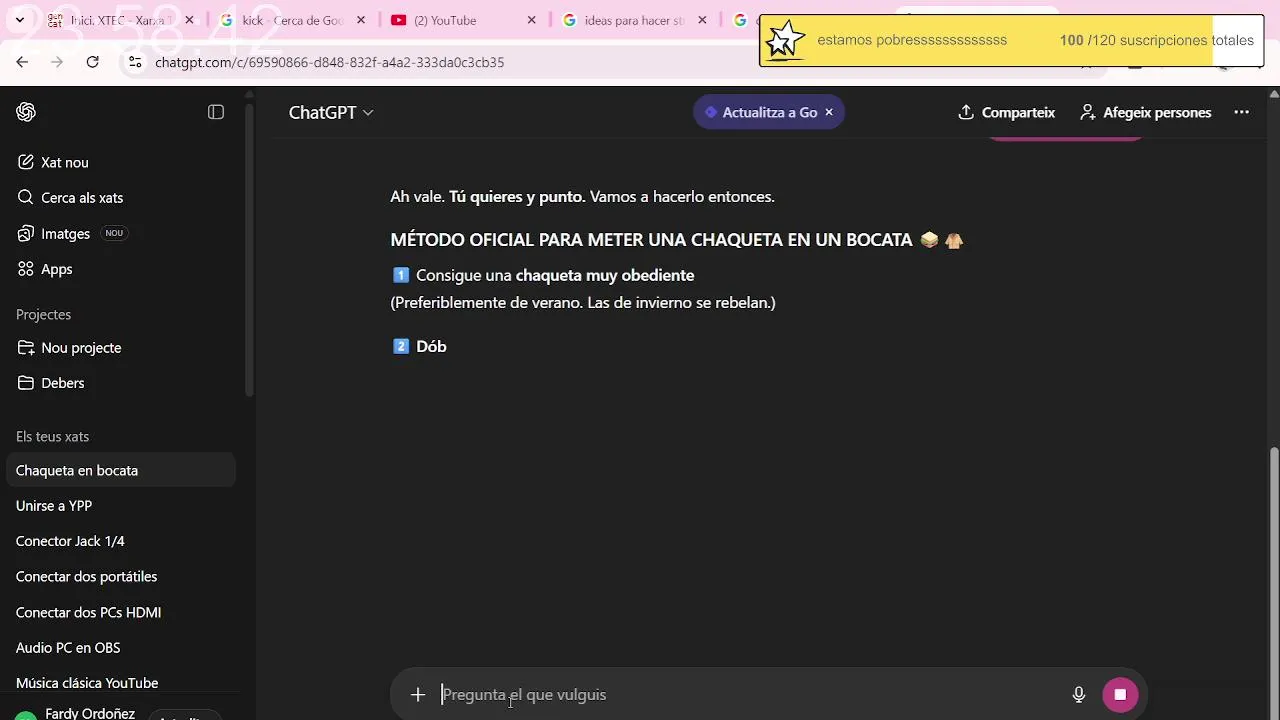Click the star icon in subscription overlay
Screen dimensions: 1280x720
786,40
